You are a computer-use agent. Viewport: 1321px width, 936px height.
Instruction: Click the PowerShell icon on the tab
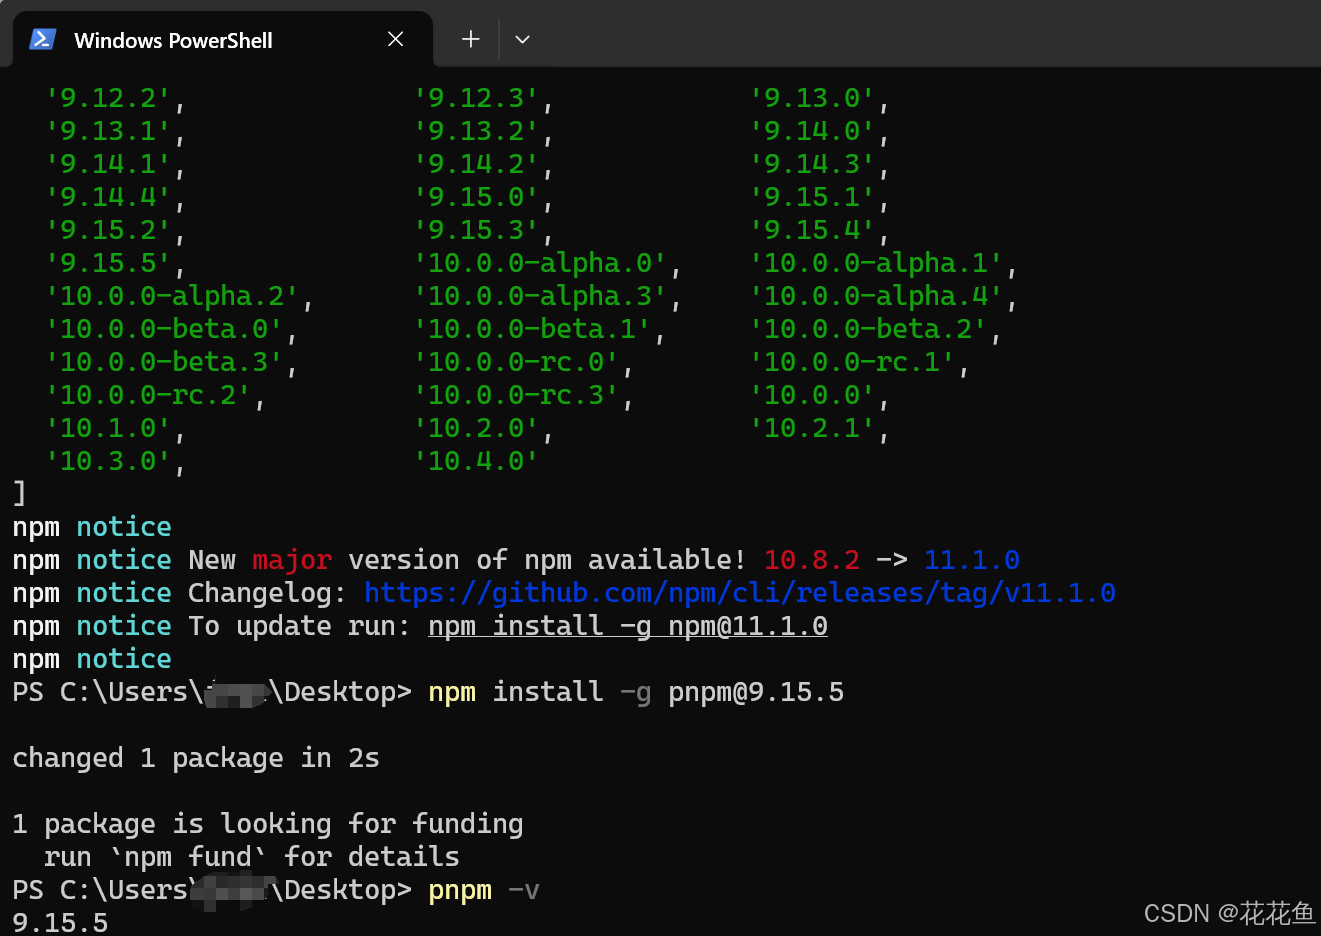43,39
